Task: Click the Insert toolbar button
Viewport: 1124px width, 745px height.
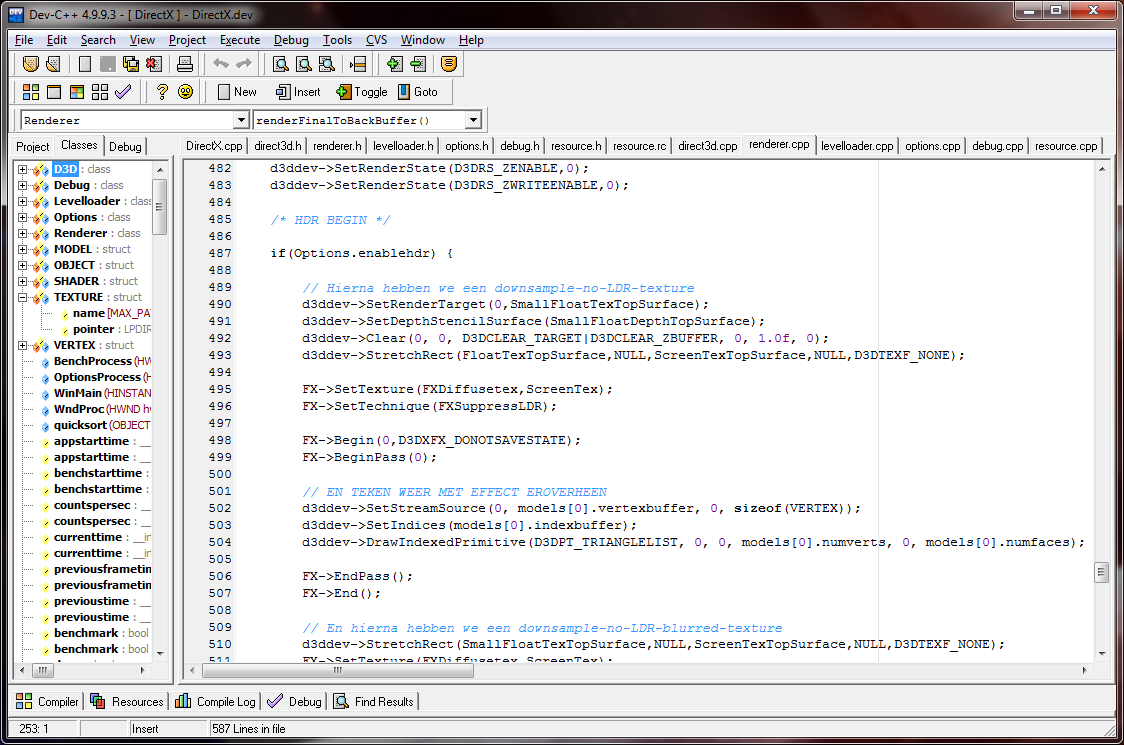Action: [x=297, y=91]
